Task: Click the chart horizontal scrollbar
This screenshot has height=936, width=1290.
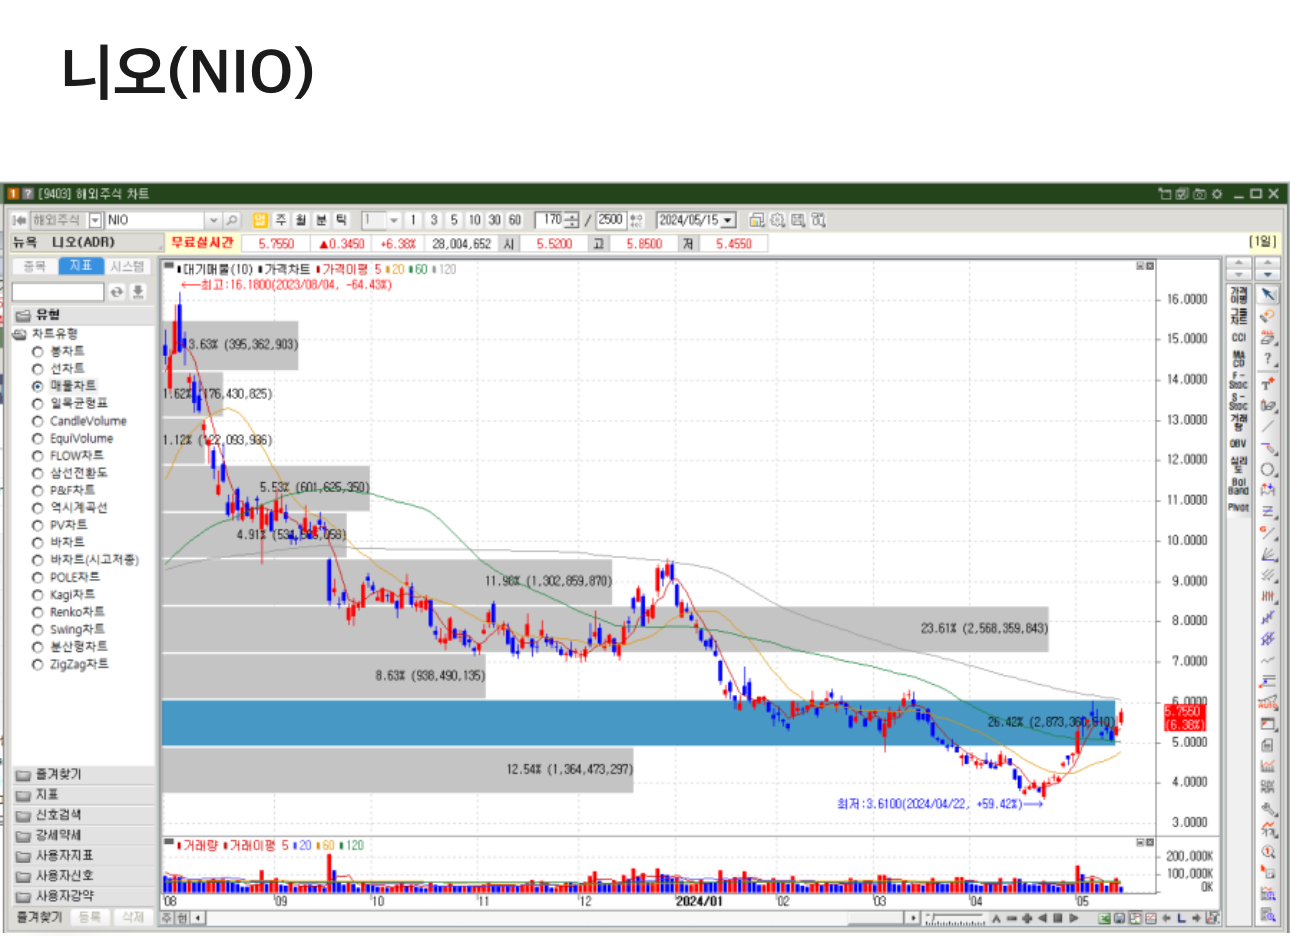Action: coord(556,918)
